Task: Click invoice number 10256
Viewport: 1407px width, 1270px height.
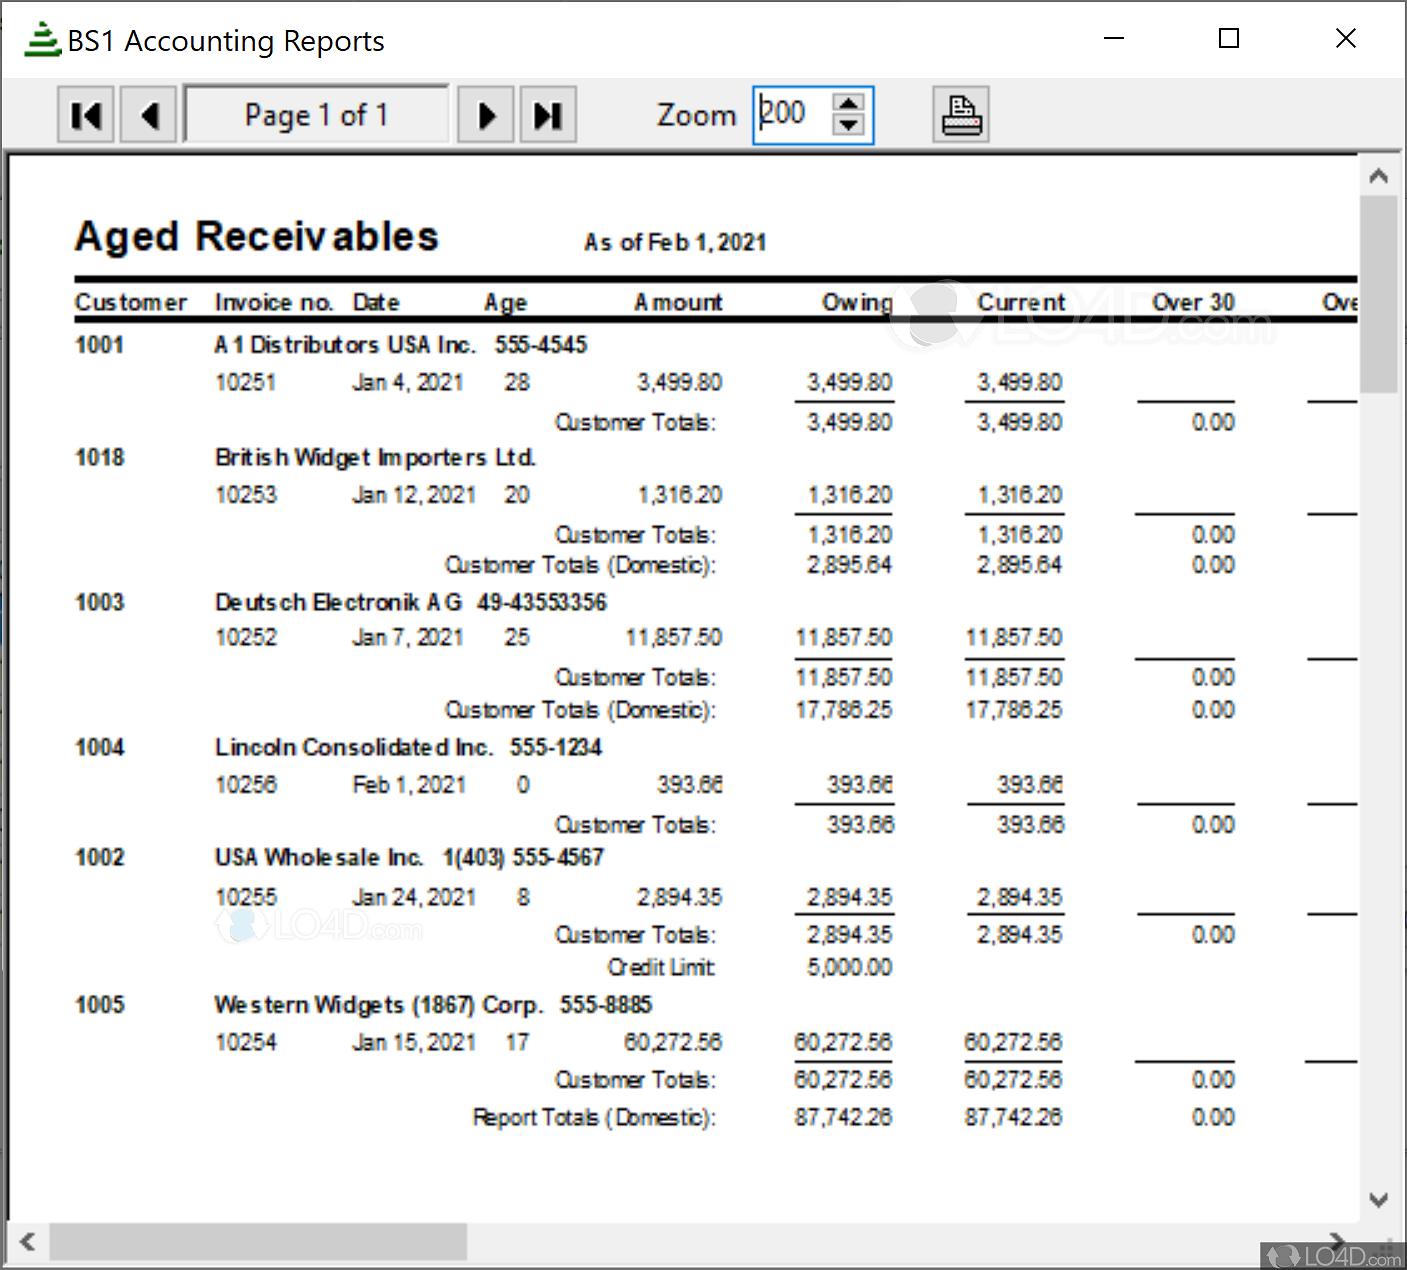Action: click(246, 785)
